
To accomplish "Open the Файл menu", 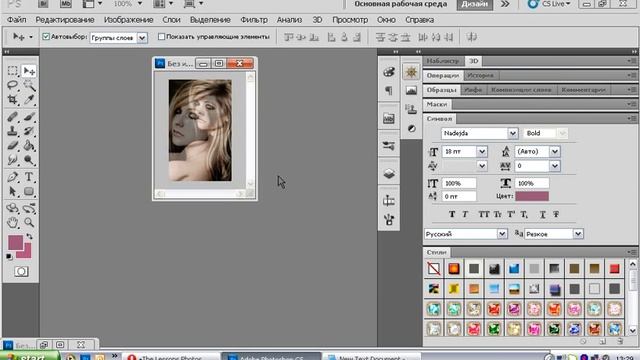I will [x=16, y=20].
